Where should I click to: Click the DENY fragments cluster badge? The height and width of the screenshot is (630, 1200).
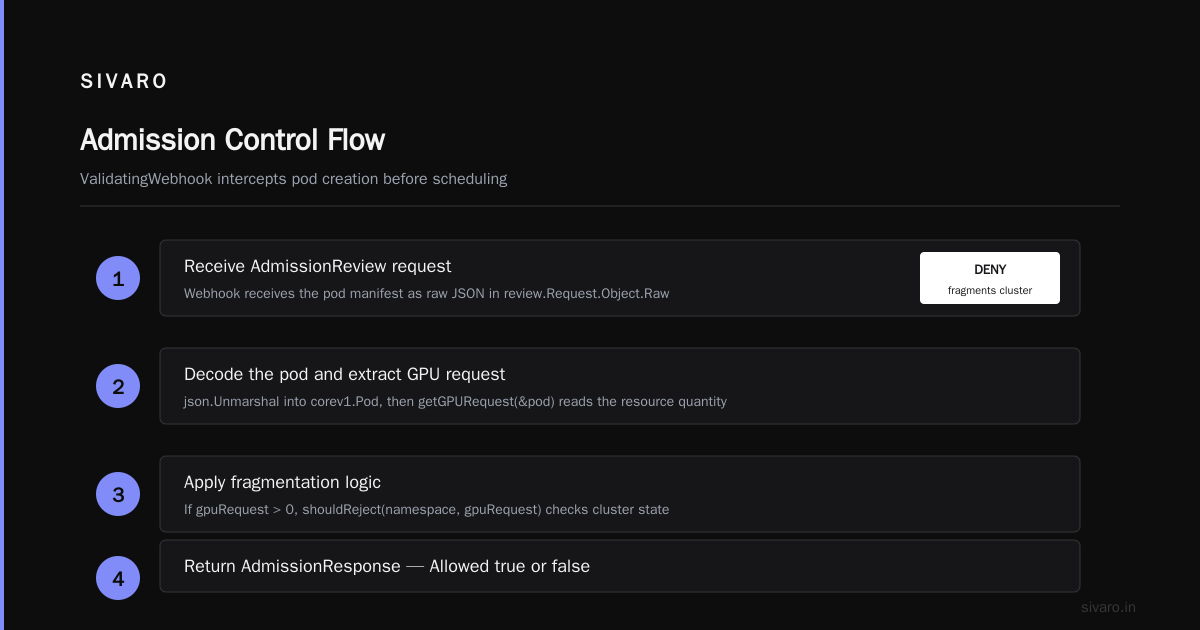click(990, 278)
